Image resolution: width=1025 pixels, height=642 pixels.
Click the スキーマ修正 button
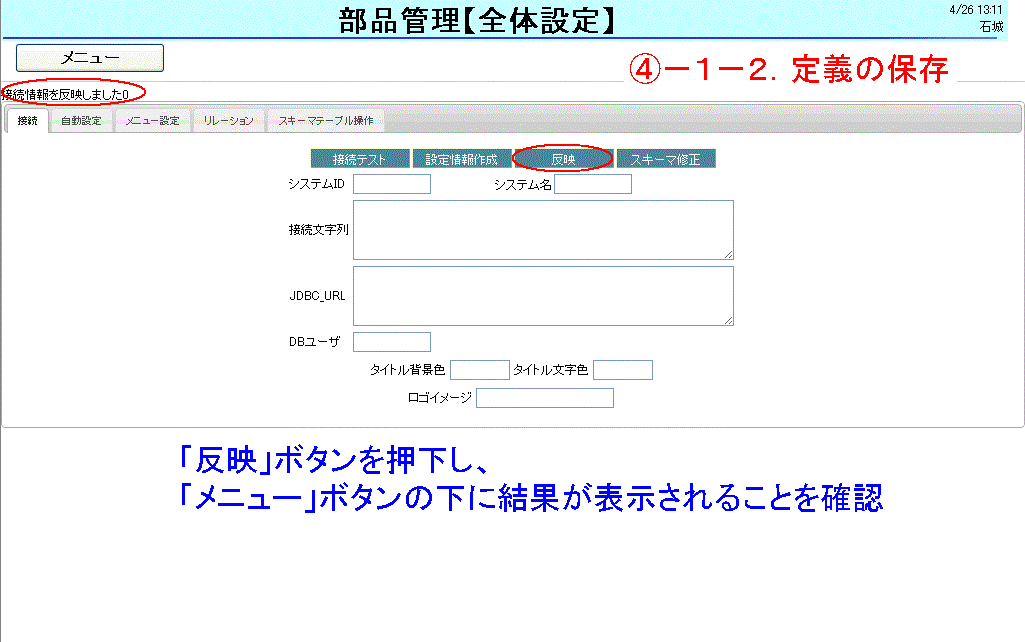(x=665, y=159)
